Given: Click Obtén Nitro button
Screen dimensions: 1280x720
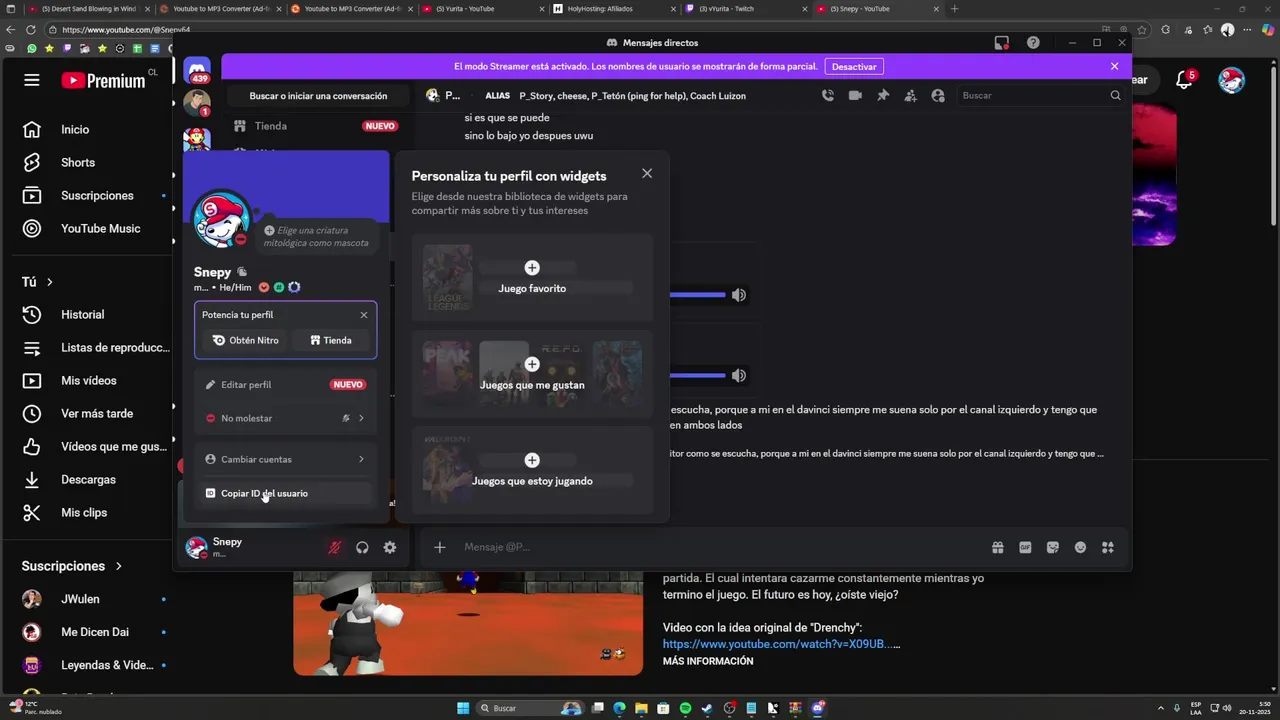Looking at the screenshot, I should 246,340.
